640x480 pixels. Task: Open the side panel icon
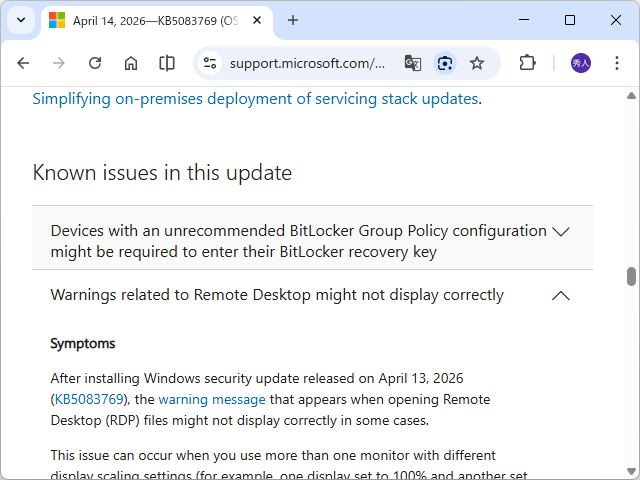167,63
